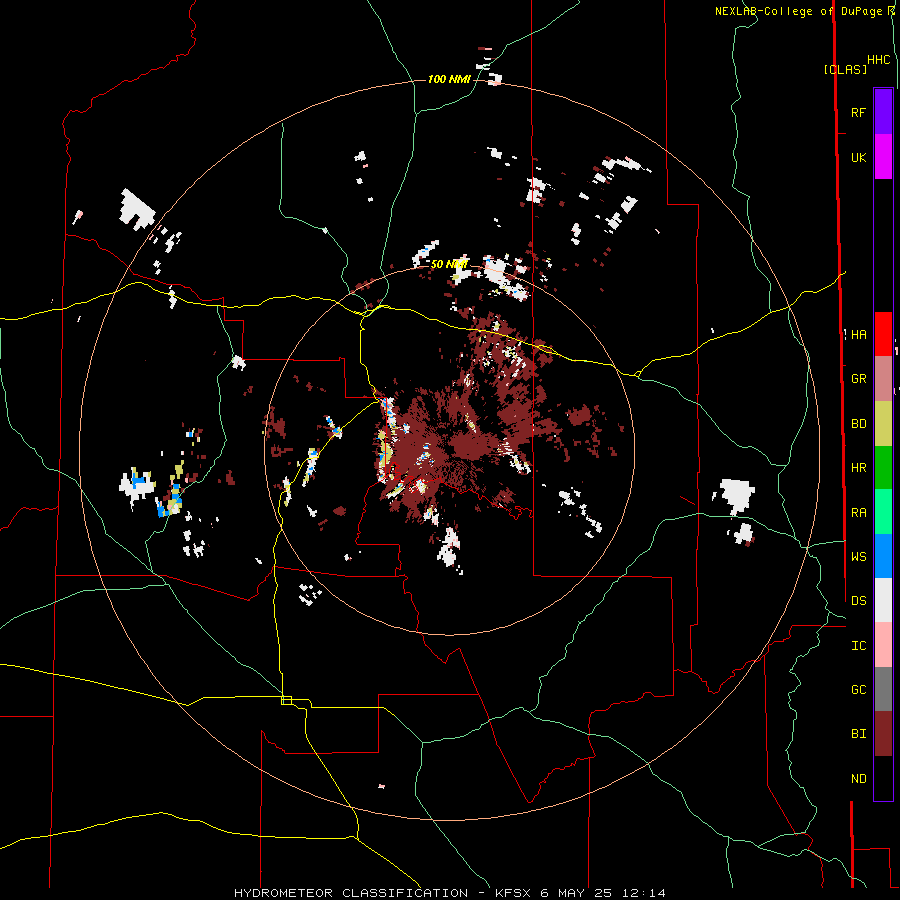This screenshot has height=900, width=900.
Task: Click the blue WS legend swatch
Action: (883, 556)
